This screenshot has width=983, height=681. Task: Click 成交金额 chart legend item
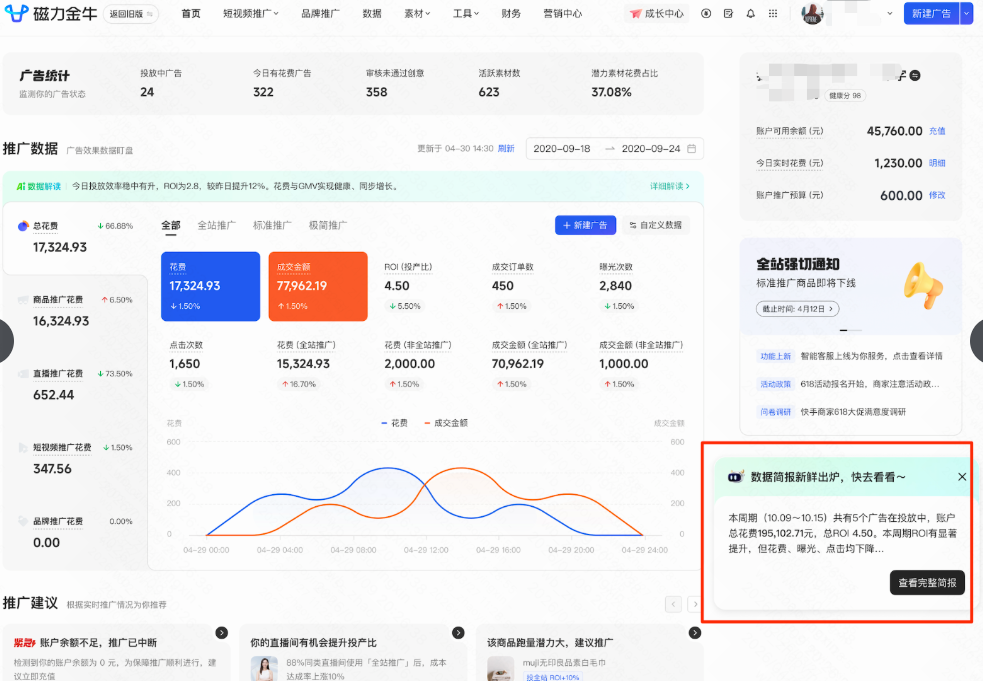pyautogui.click(x=446, y=423)
